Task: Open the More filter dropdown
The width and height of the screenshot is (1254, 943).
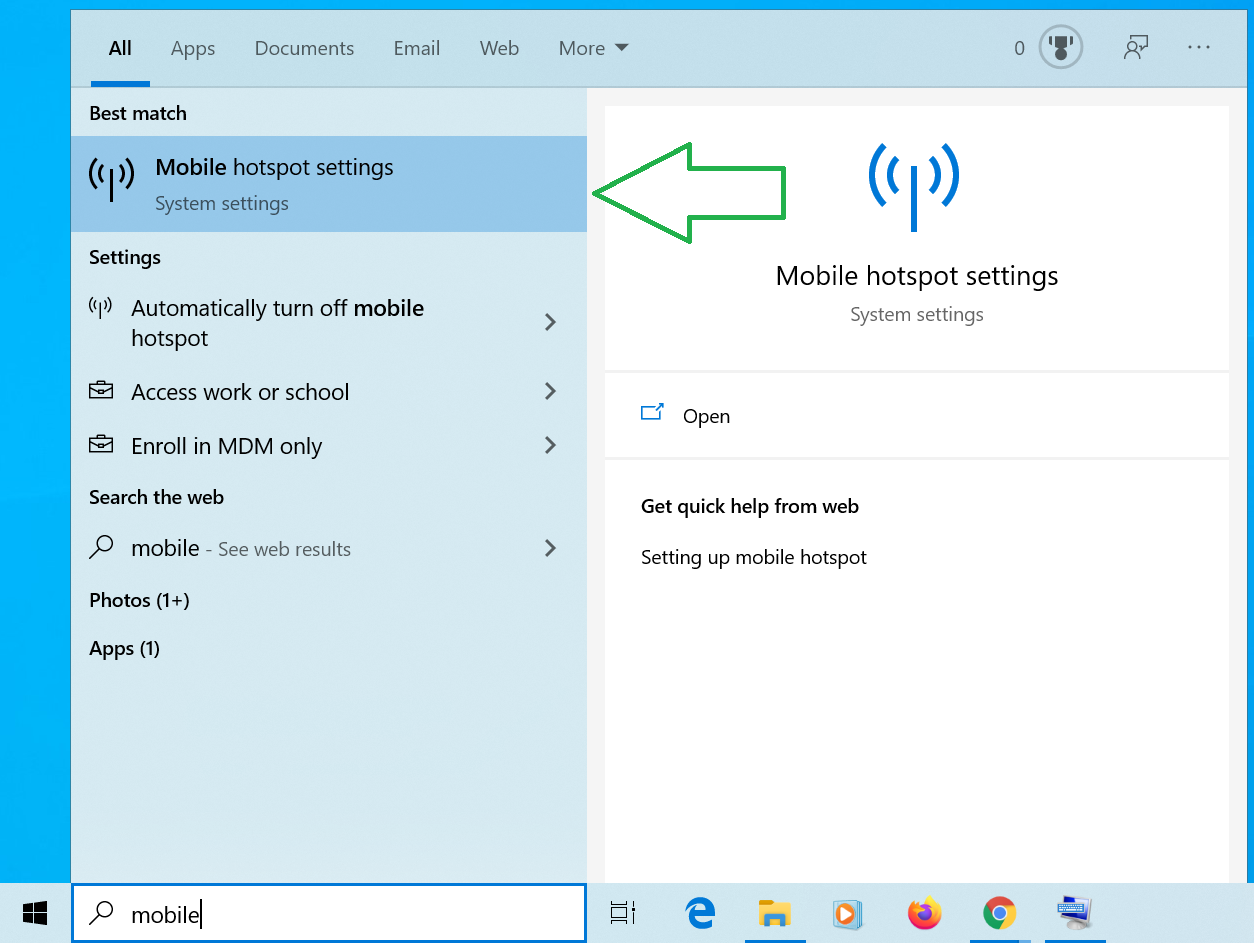Action: pyautogui.click(x=593, y=48)
